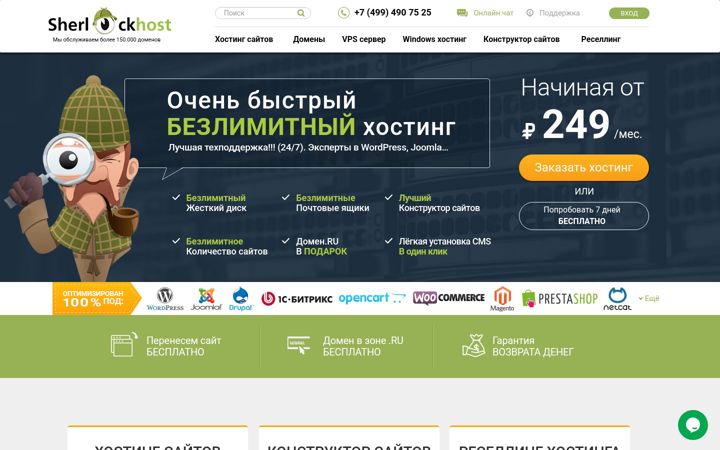The image size is (720, 450).
Task: Click the Sherlockhost logo
Action: (109, 22)
